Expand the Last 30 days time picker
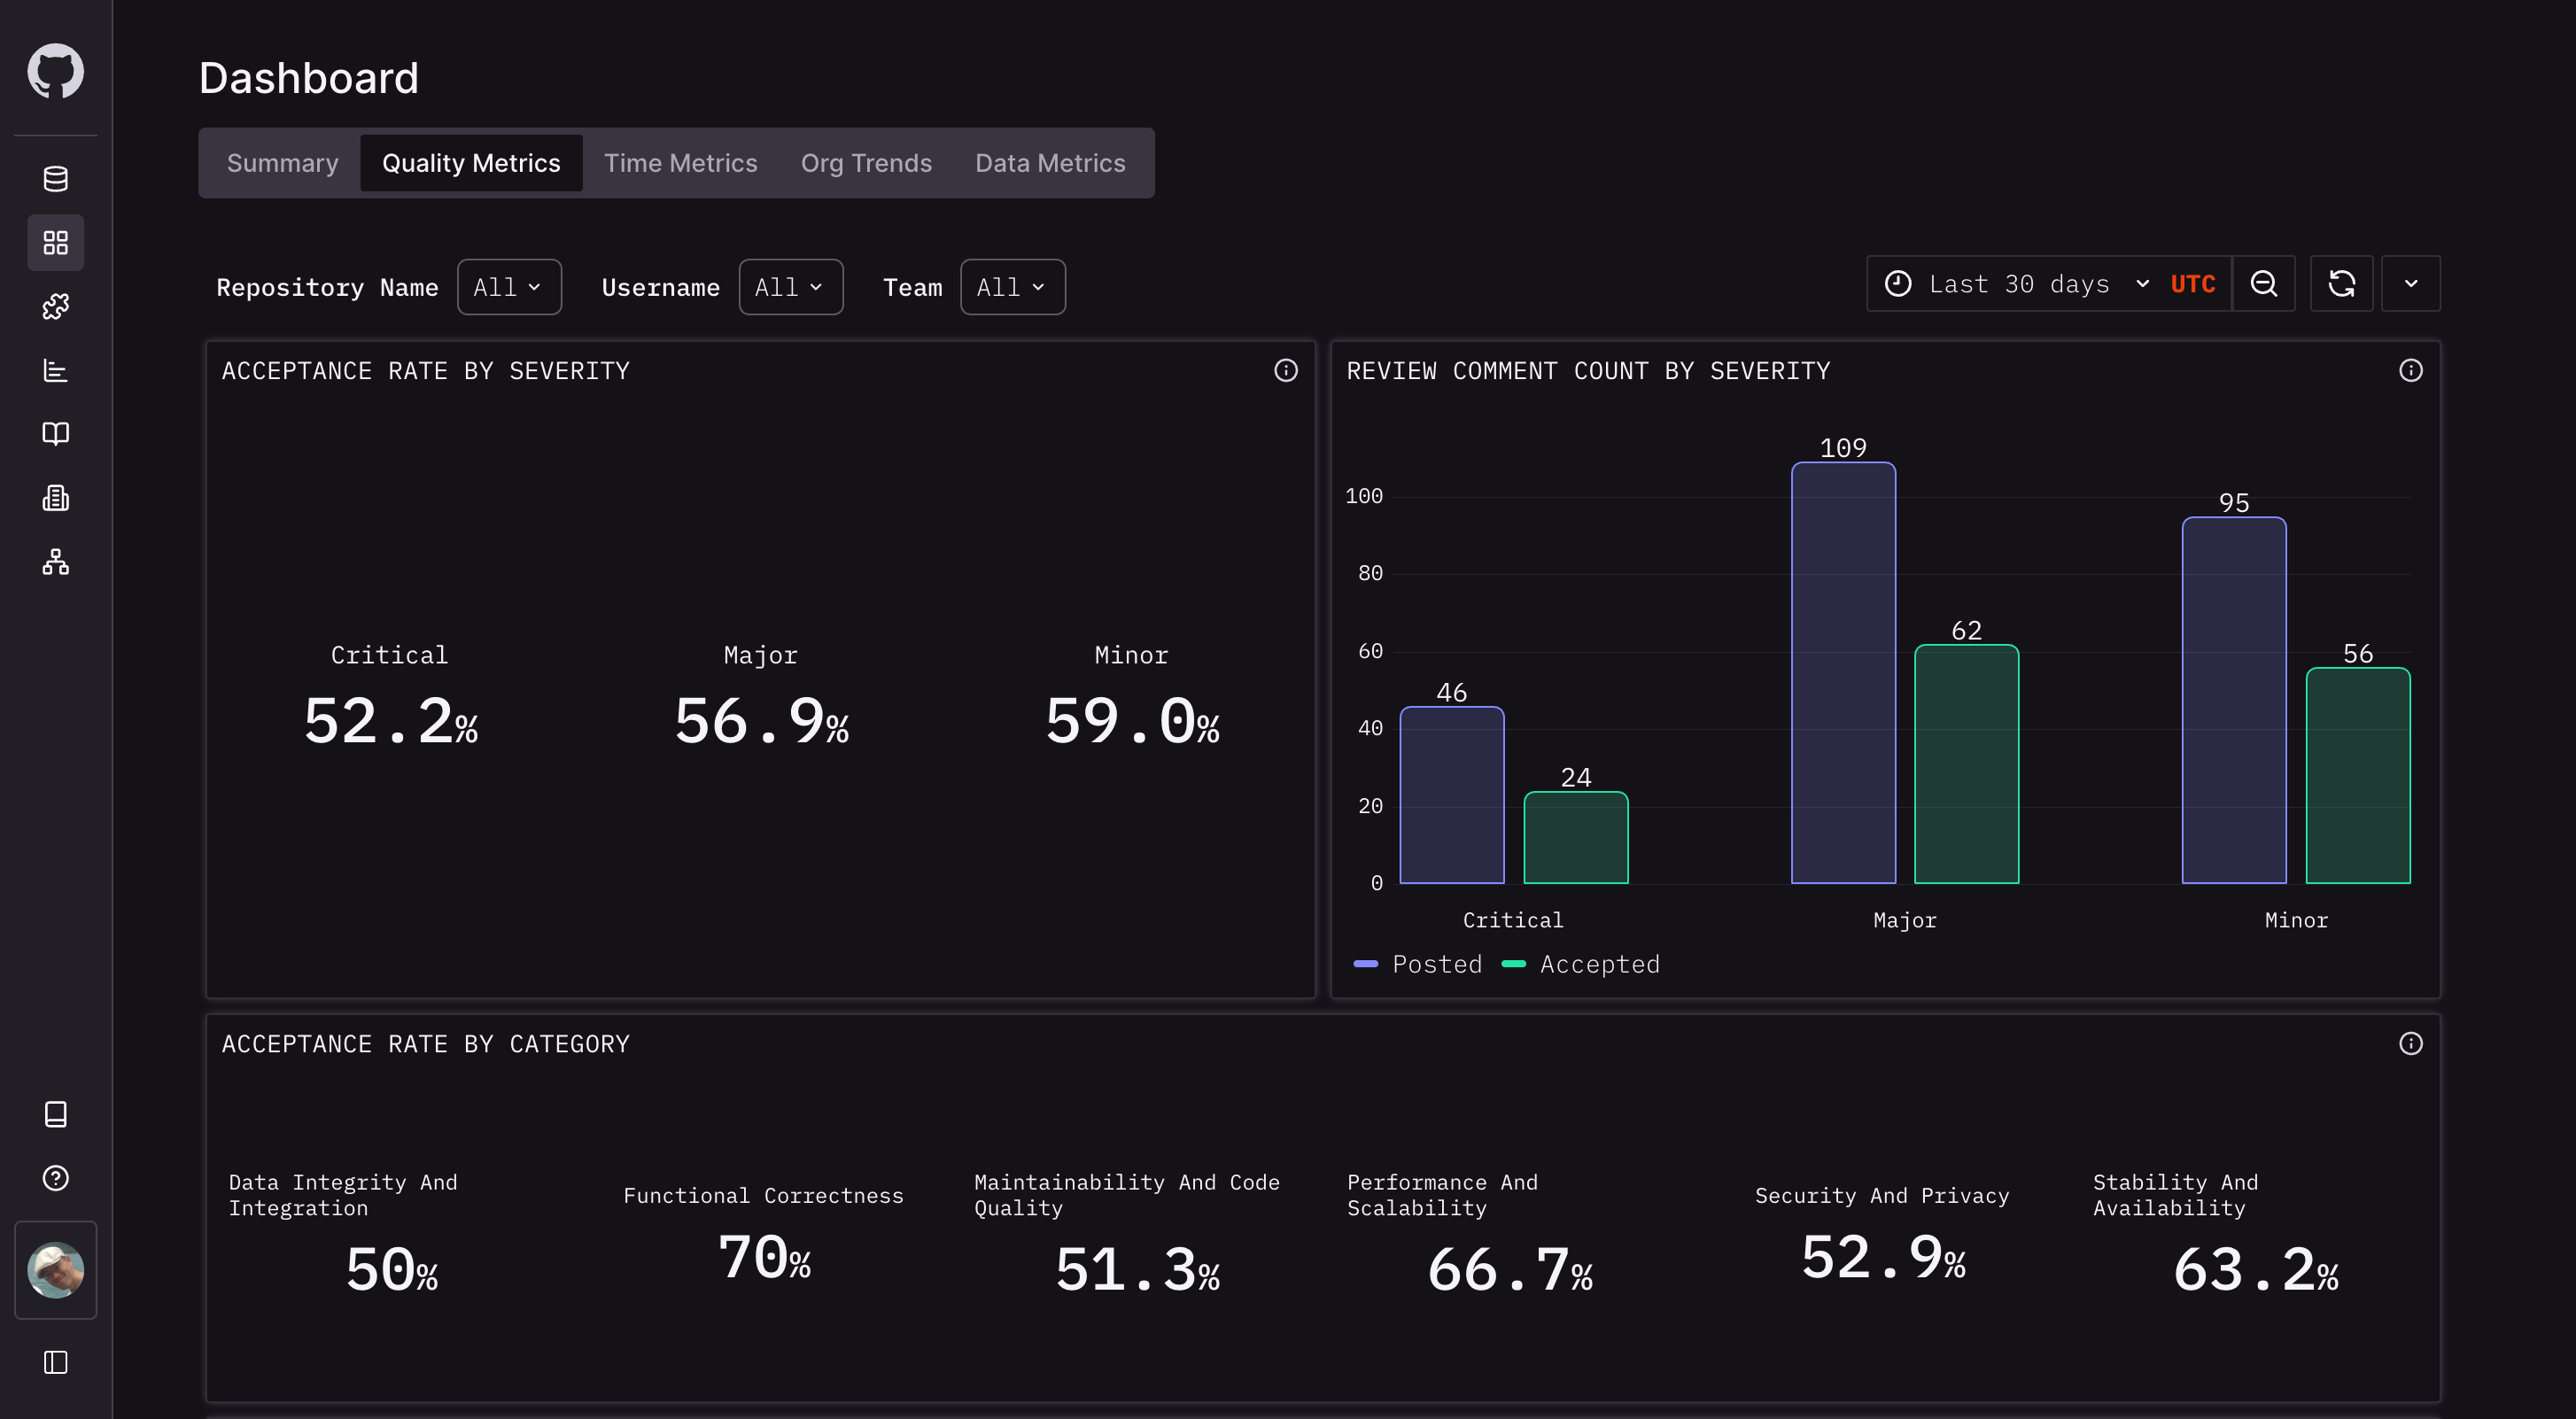This screenshot has width=2576, height=1419. [x=2018, y=284]
